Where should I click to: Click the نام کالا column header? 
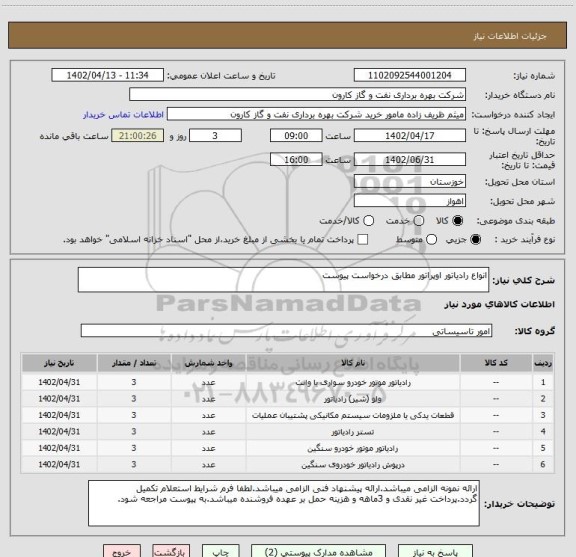click(x=353, y=363)
